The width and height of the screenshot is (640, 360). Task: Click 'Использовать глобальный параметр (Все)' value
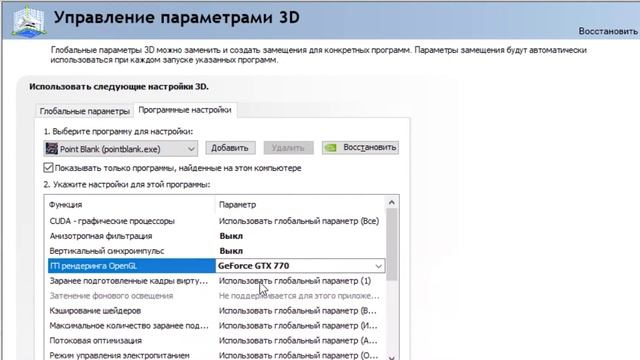click(299, 221)
